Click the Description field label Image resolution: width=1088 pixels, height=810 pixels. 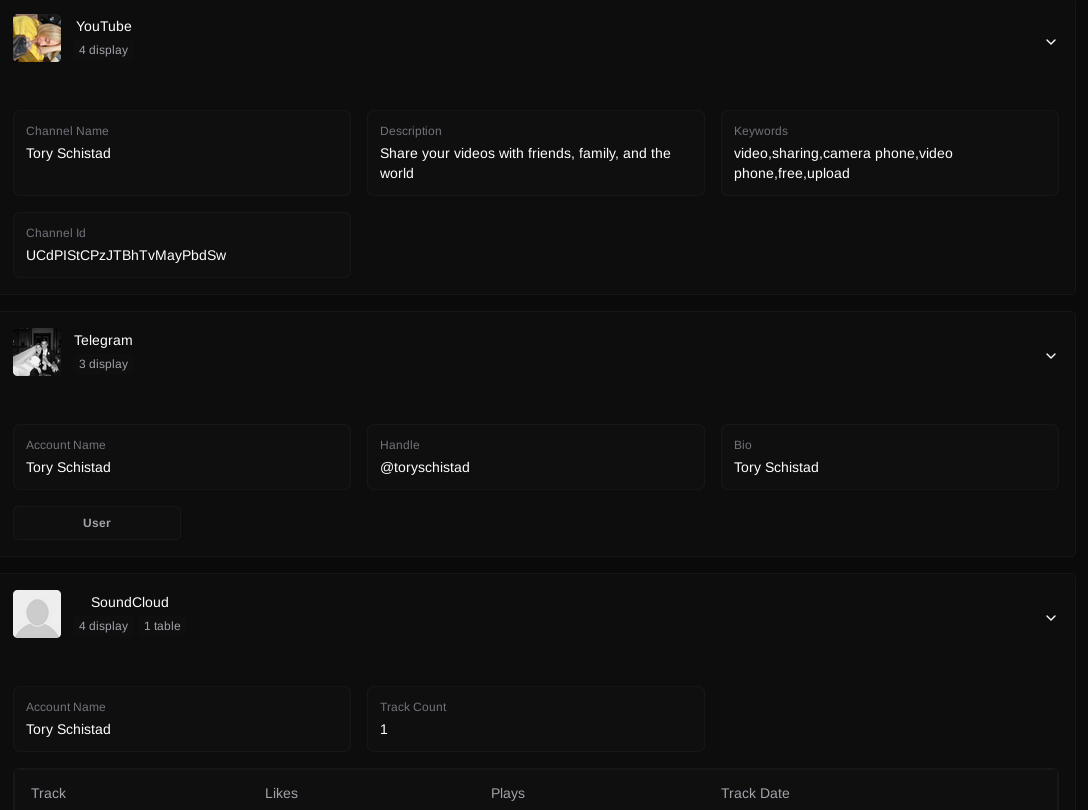pos(411,131)
